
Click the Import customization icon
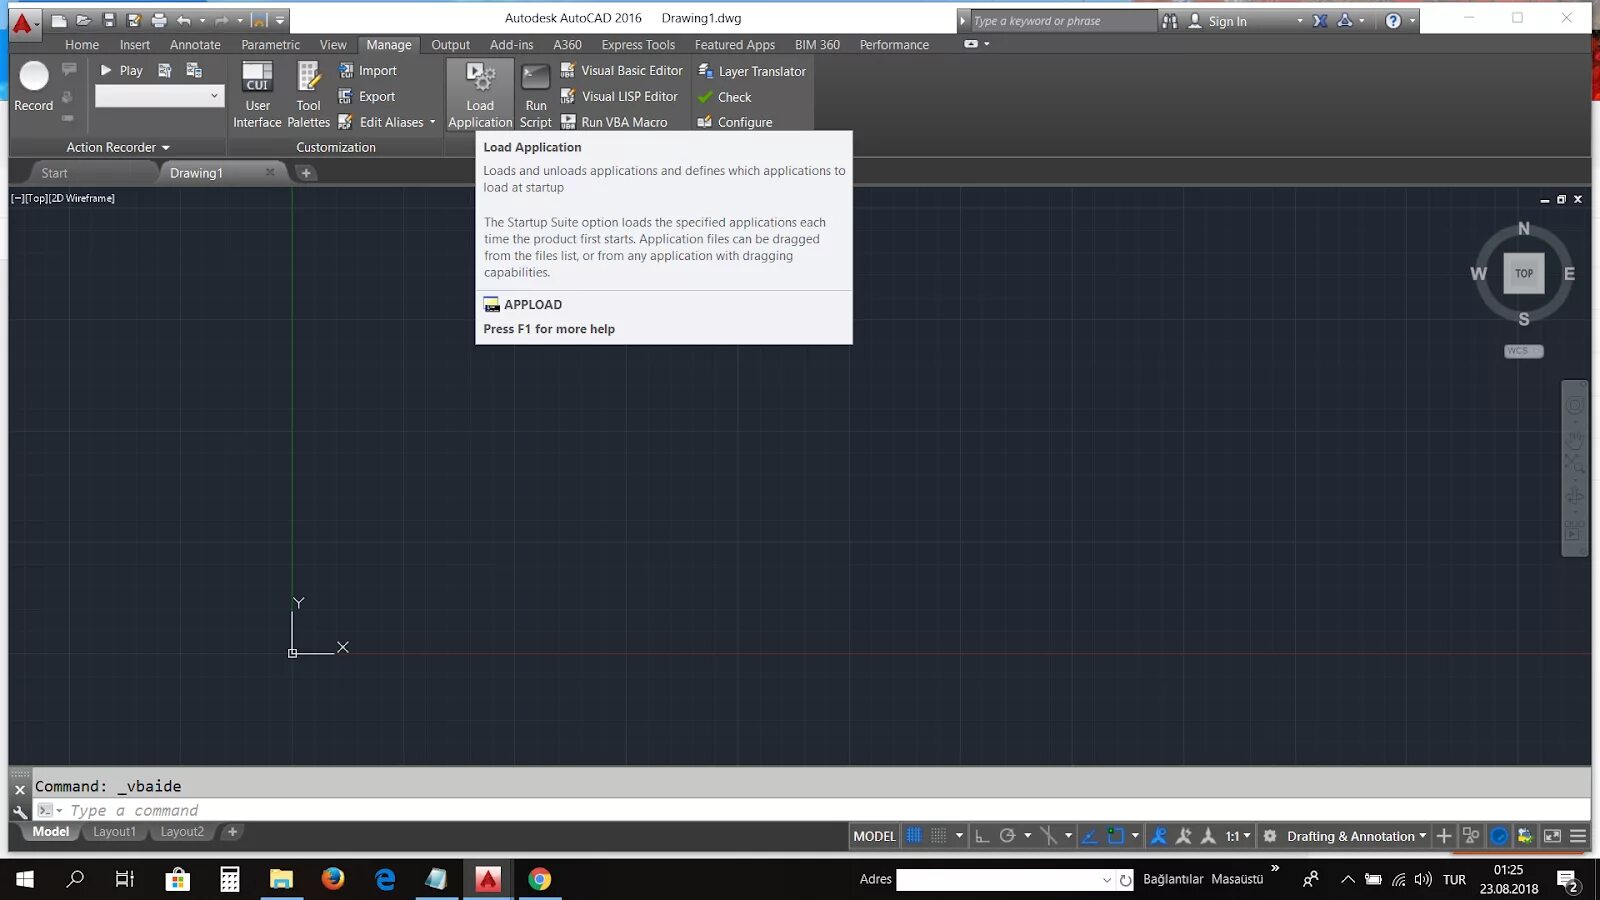[345, 70]
